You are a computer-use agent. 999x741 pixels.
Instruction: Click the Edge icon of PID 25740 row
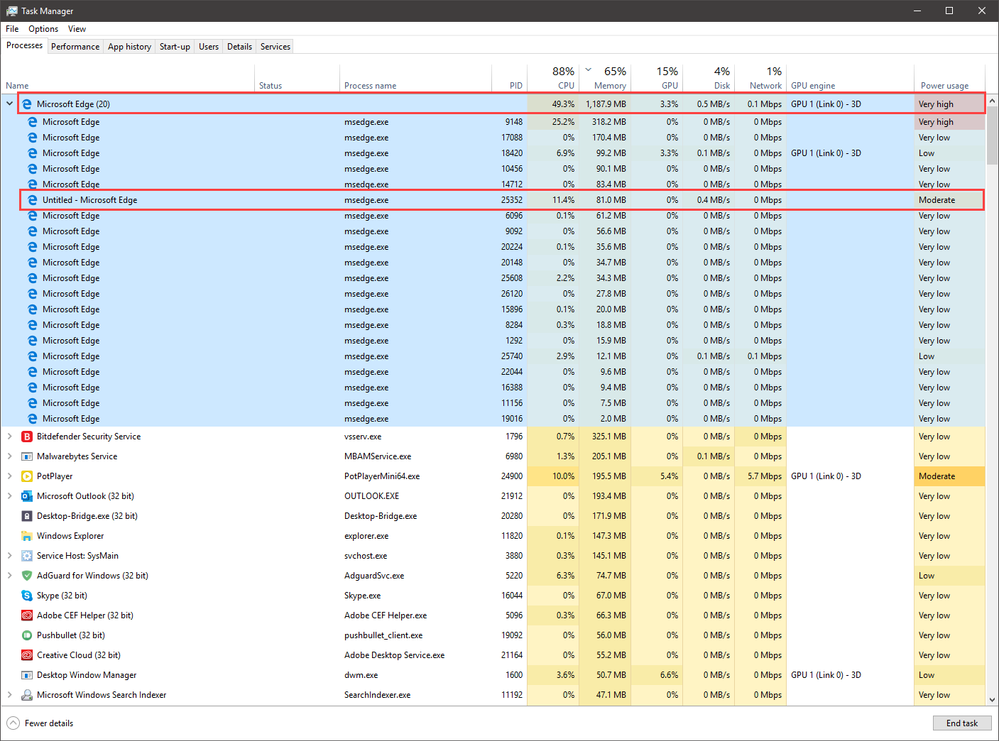coord(32,356)
